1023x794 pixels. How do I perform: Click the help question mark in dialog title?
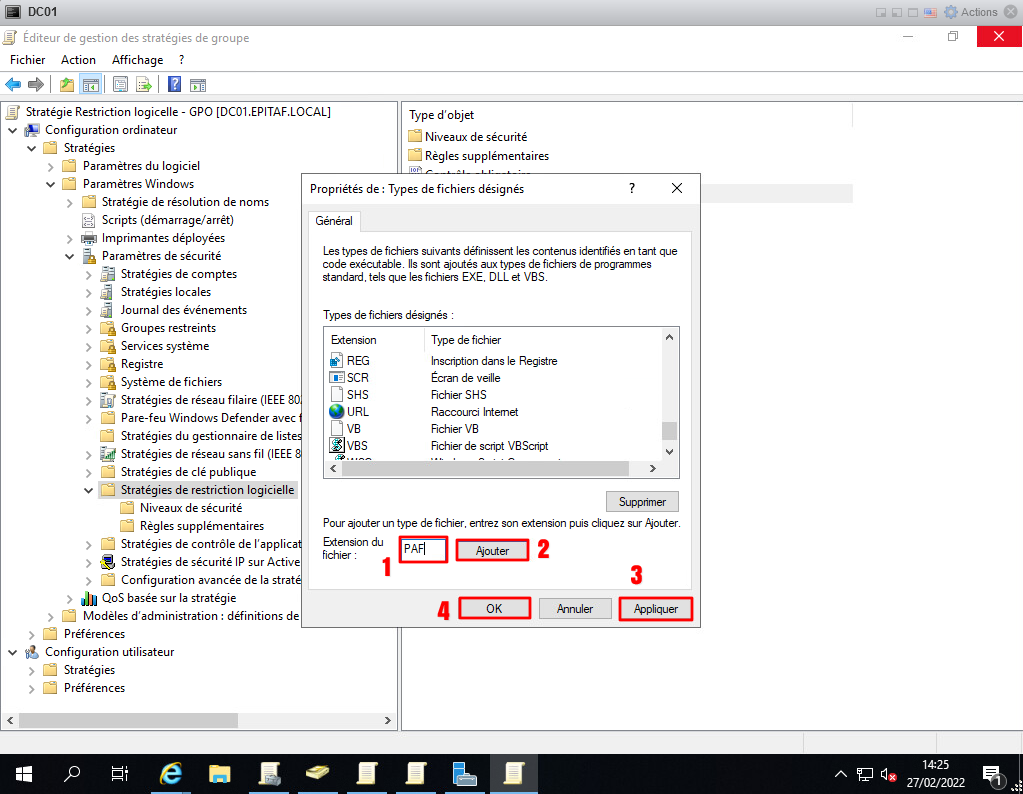pos(631,188)
